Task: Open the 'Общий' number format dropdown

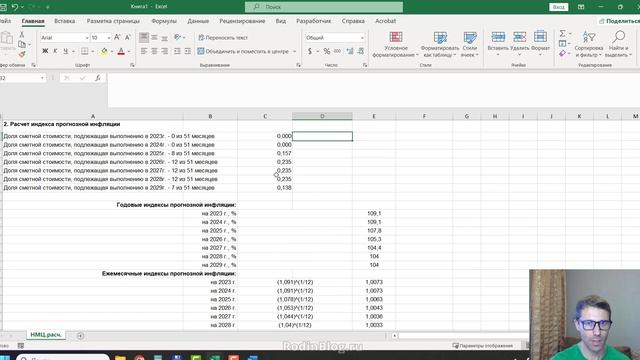Action: click(x=362, y=38)
